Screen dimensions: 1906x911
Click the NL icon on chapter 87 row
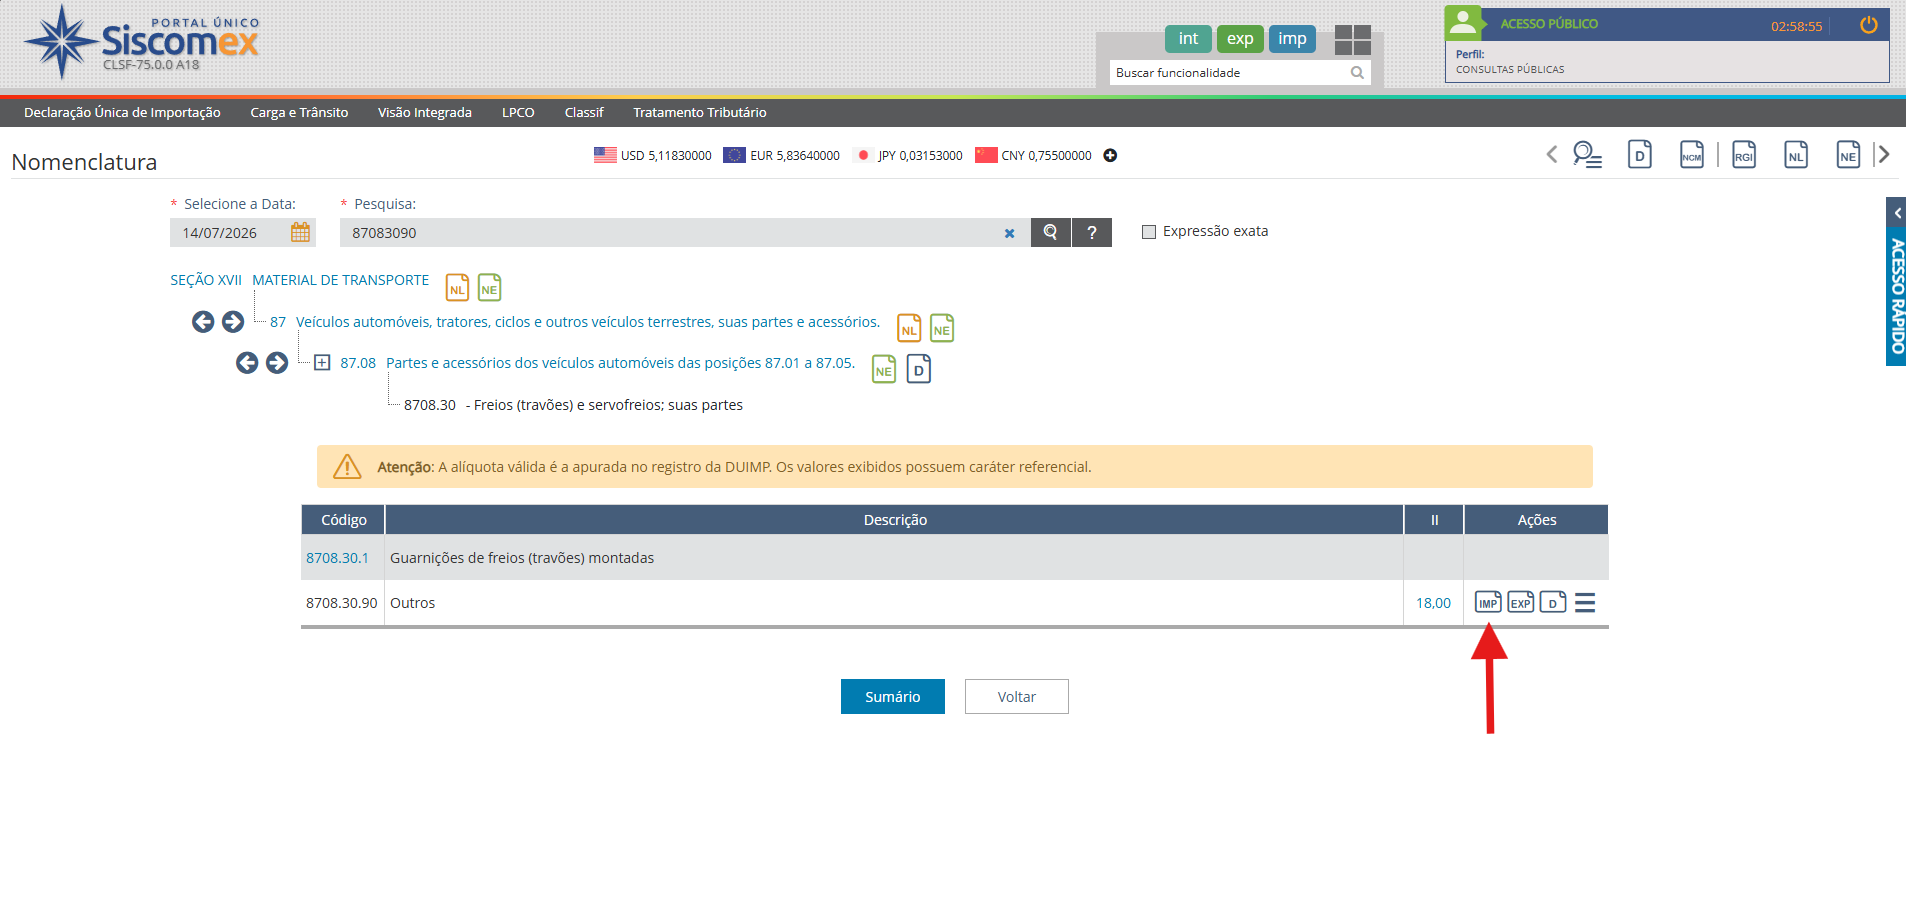(909, 328)
